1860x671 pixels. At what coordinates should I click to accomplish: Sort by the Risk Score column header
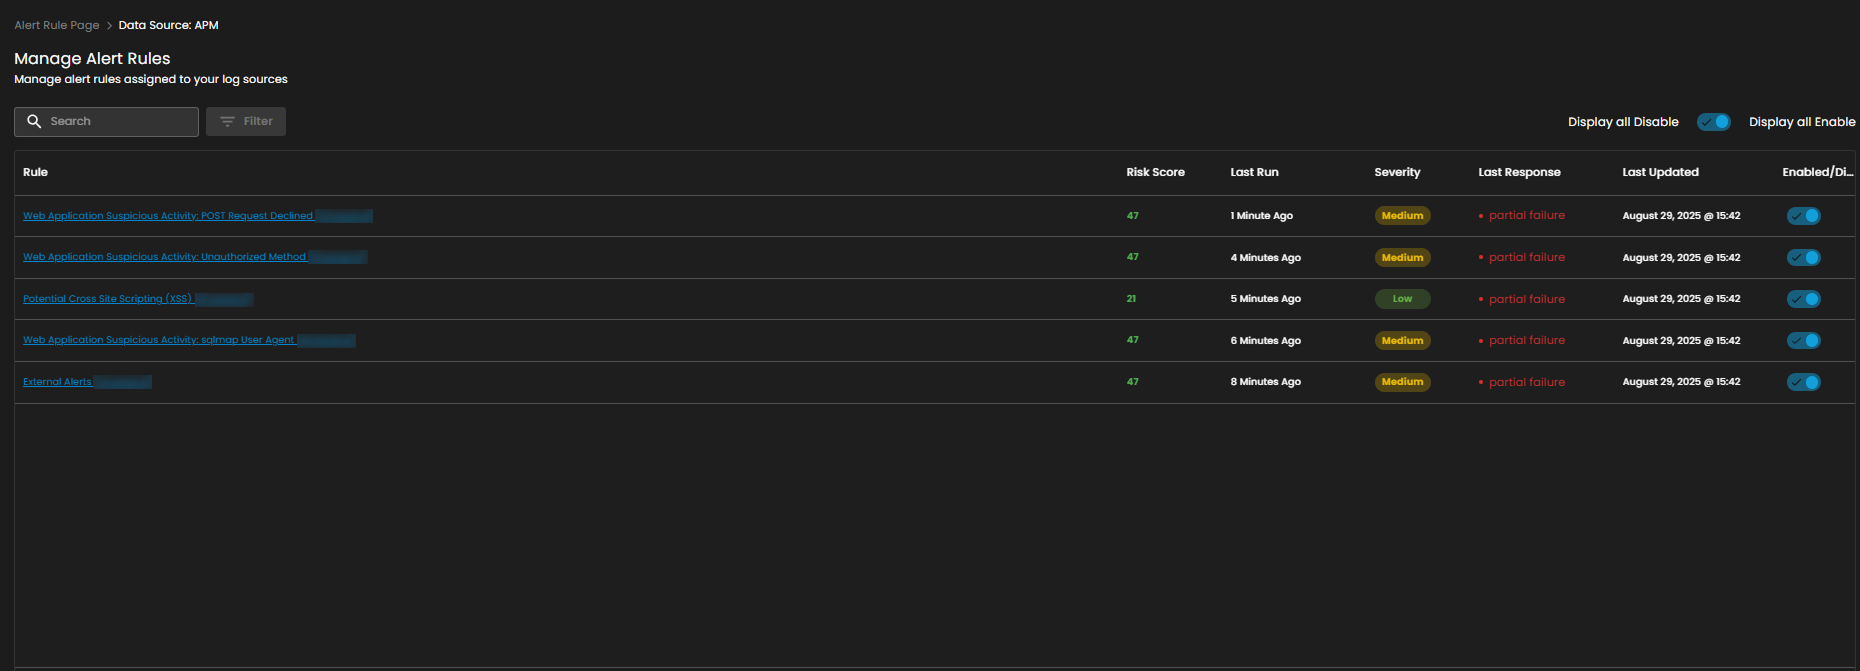tap(1155, 172)
